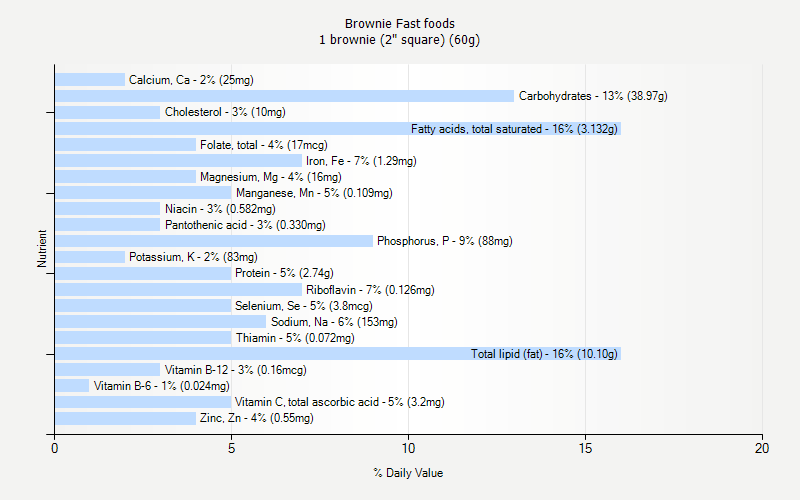Click the Cholesterol - 3% (10mg) label
Image resolution: width=800 pixels, height=500 pixels.
(225, 112)
